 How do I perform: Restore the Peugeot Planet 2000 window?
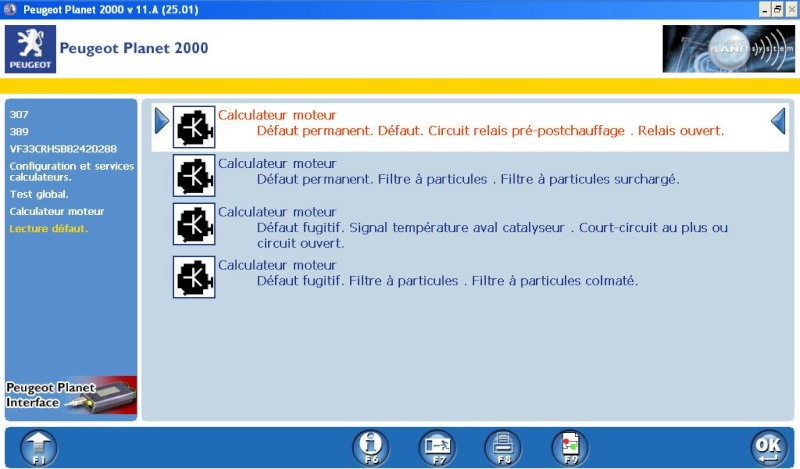click(778, 9)
